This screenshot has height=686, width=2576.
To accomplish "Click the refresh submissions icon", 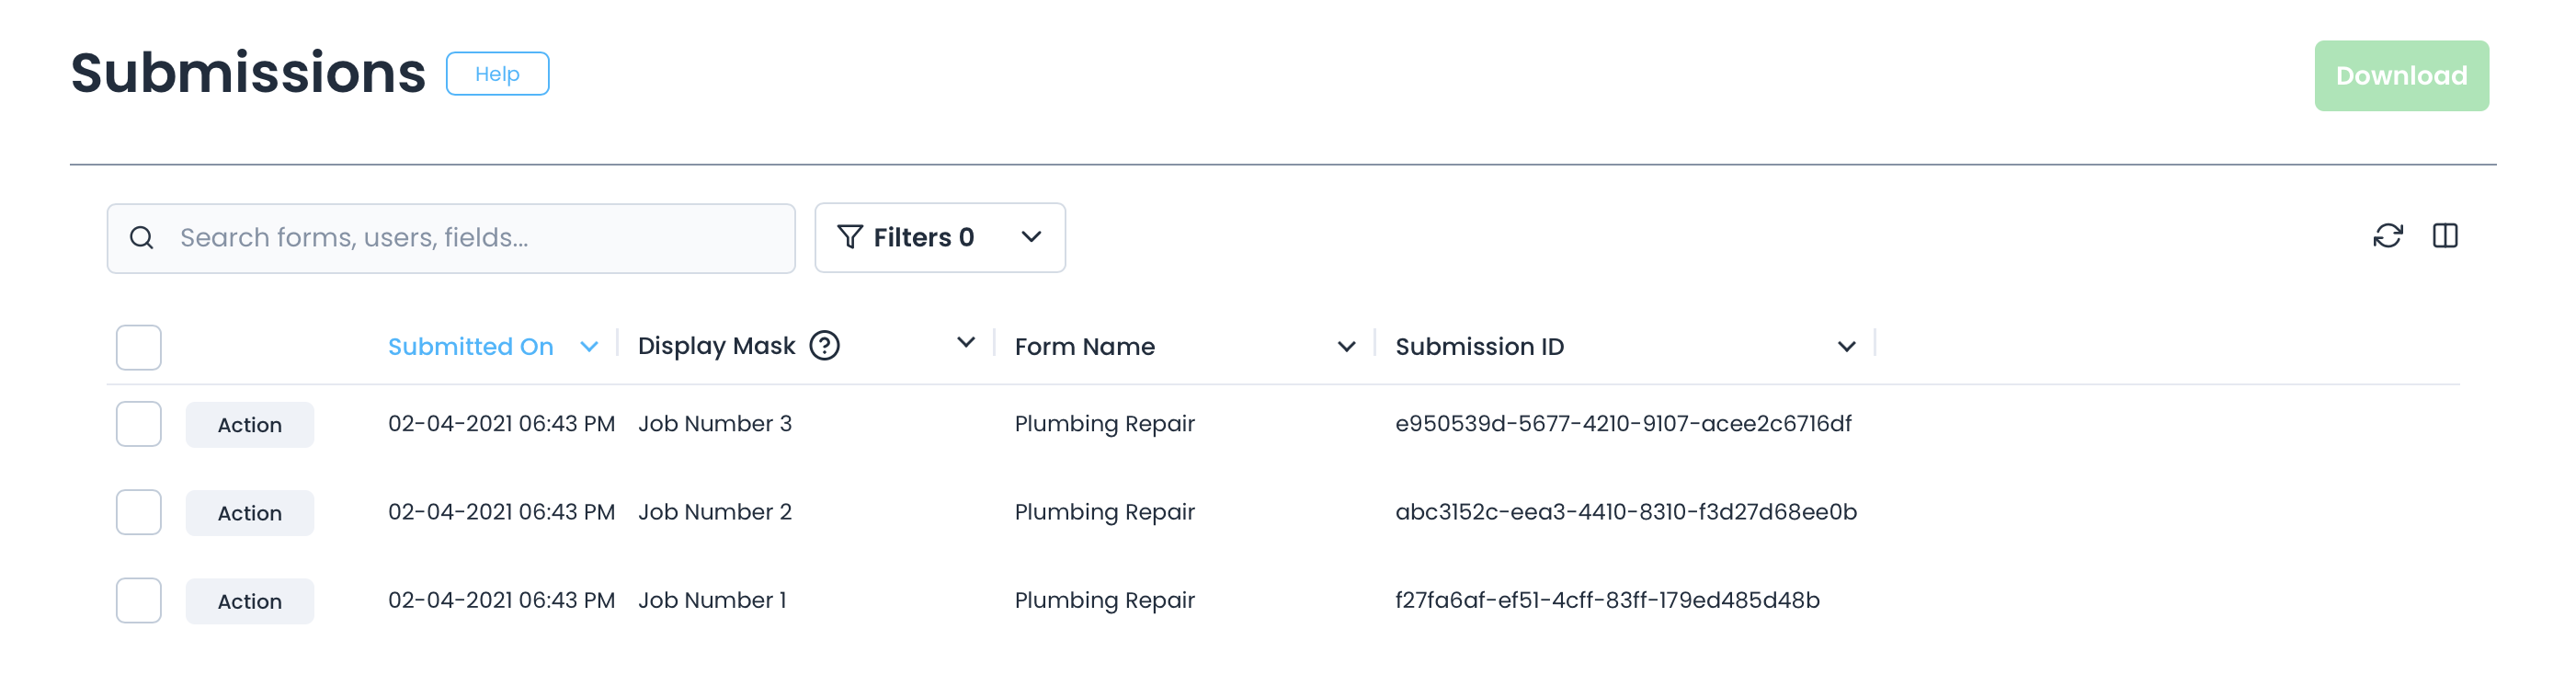I will pos(2387,236).
